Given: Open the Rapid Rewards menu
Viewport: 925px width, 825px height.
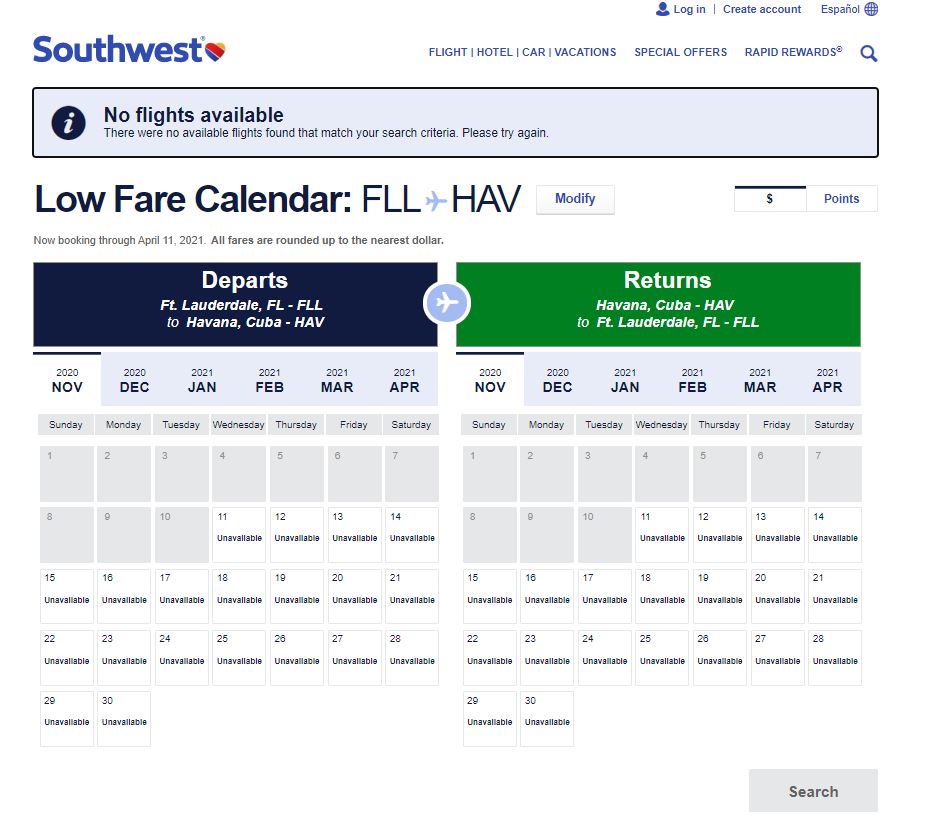Looking at the screenshot, I should (793, 52).
